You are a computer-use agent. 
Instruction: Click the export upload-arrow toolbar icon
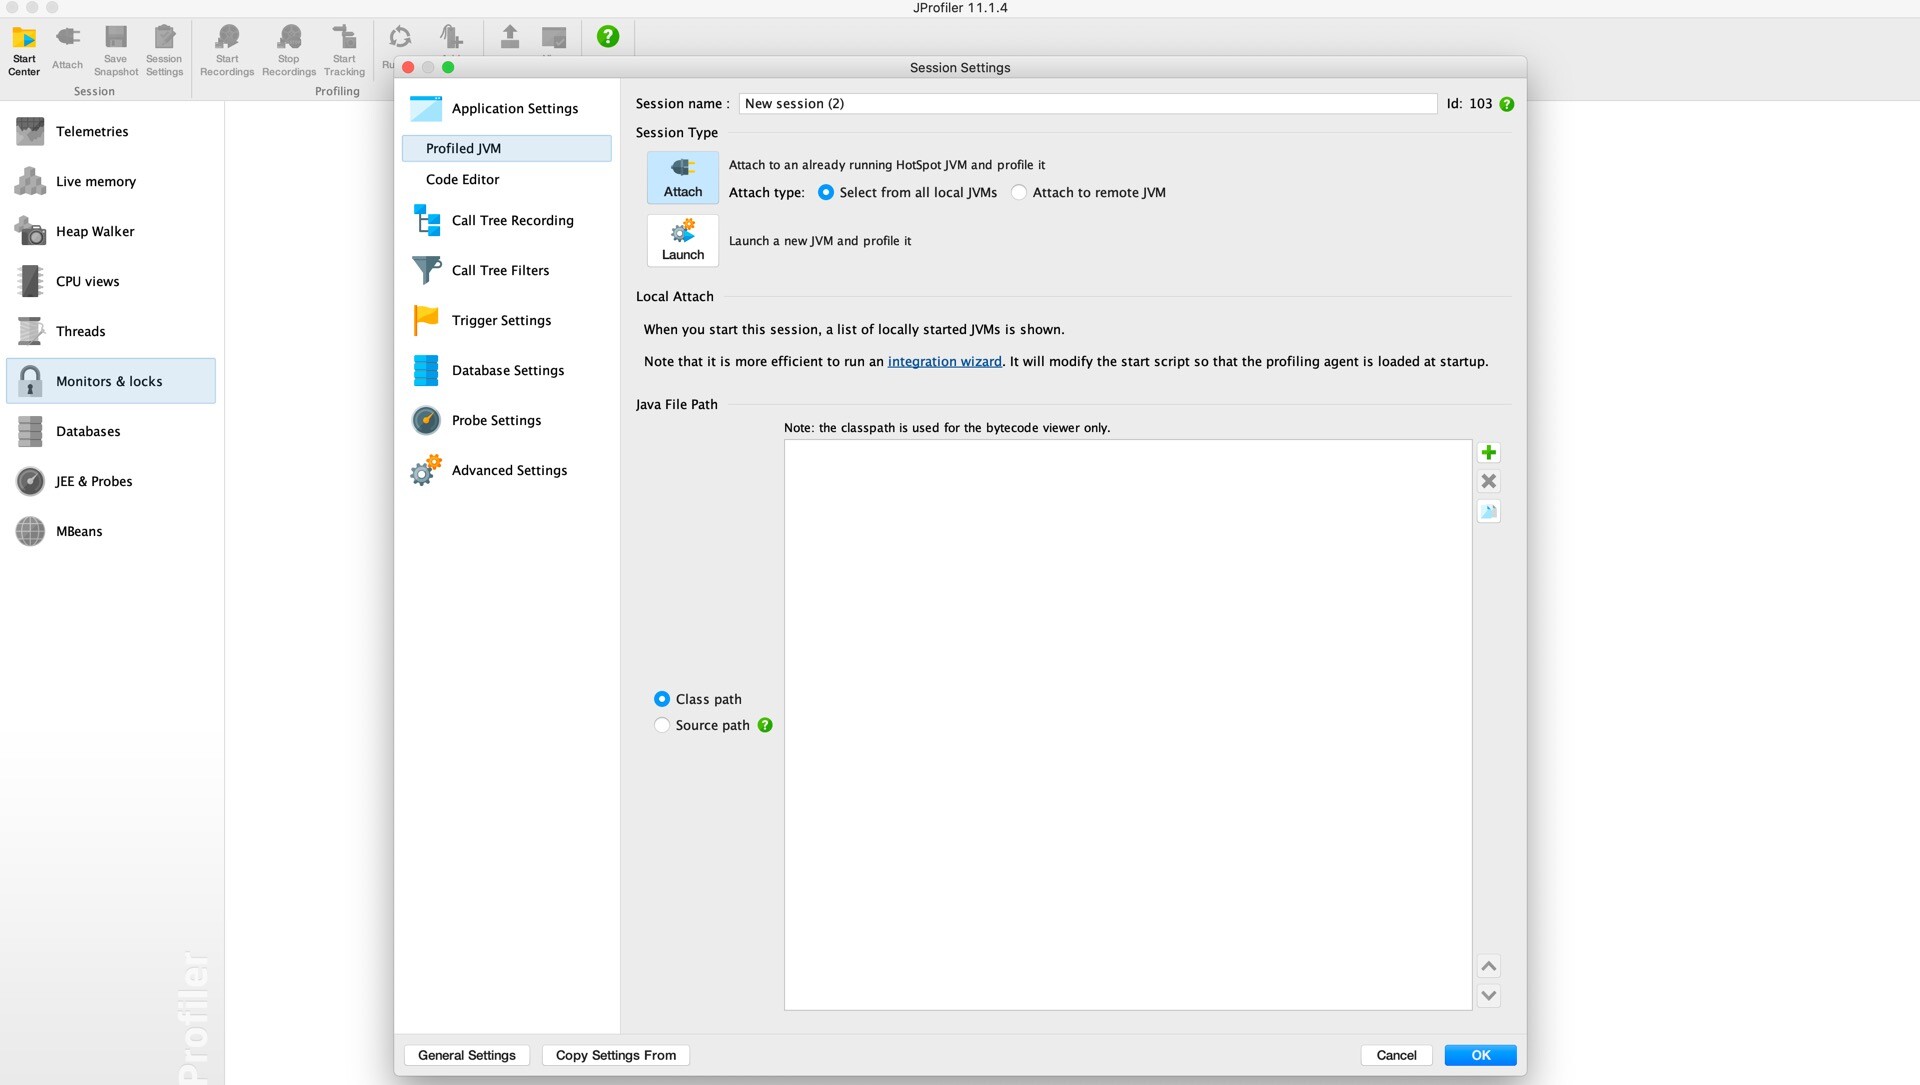510,37
